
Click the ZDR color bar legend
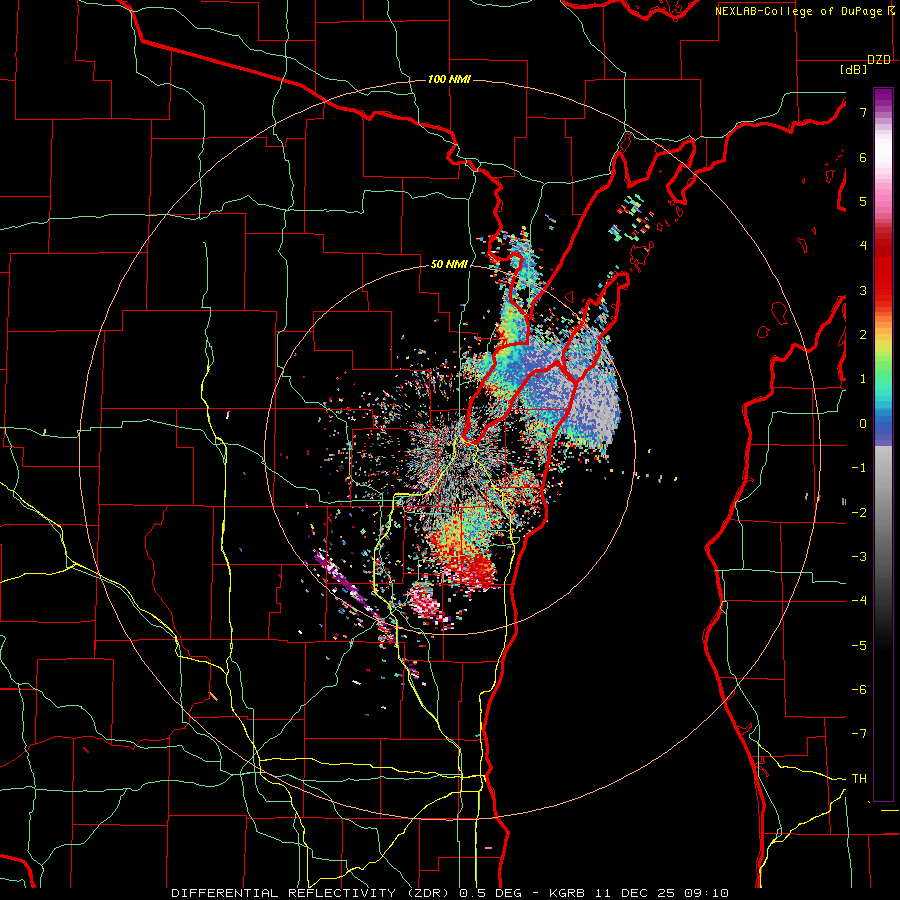(883, 444)
